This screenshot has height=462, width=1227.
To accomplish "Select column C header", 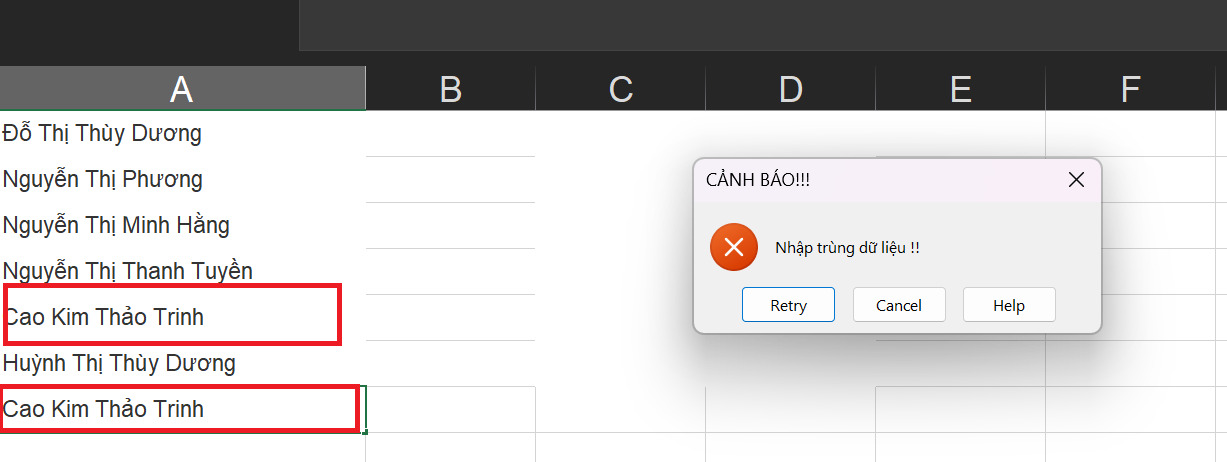I will tap(620, 89).
